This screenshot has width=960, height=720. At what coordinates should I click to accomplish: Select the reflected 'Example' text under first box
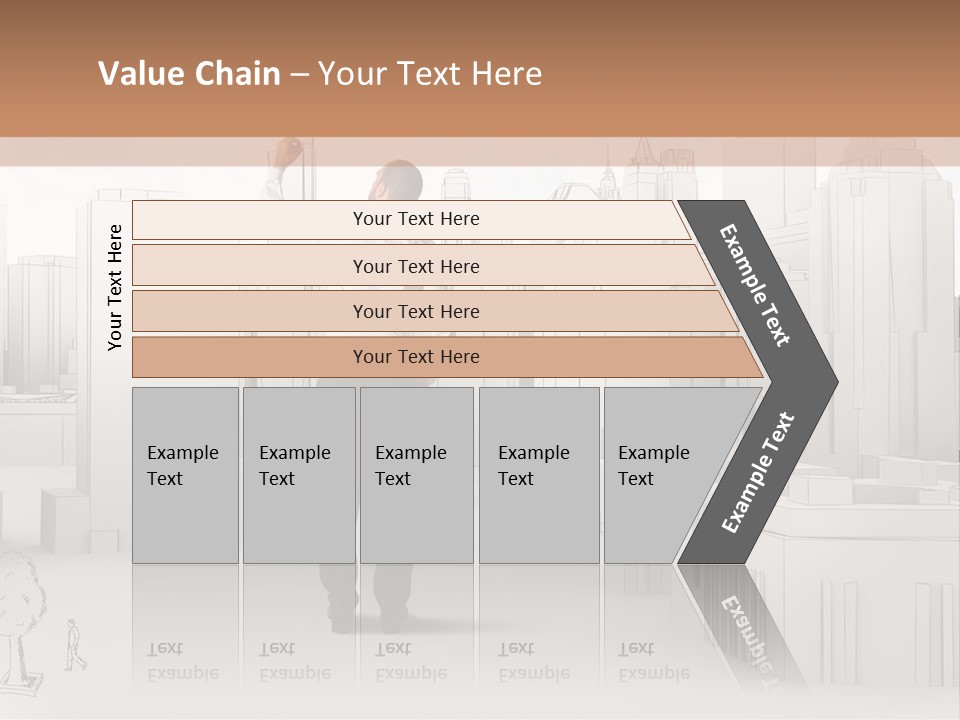(183, 674)
